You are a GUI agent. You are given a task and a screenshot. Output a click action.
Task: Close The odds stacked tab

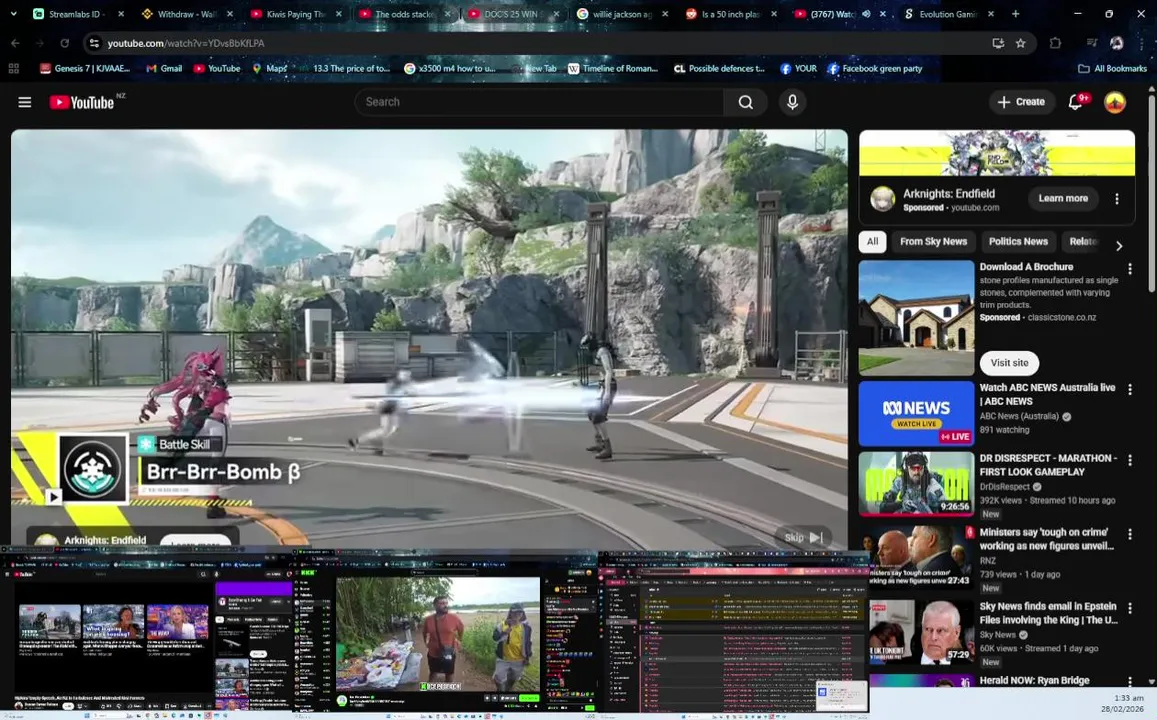click(448, 14)
